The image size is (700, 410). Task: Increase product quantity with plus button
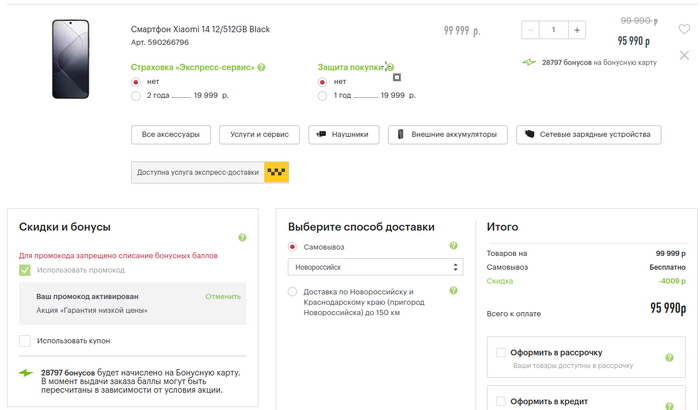tap(577, 30)
